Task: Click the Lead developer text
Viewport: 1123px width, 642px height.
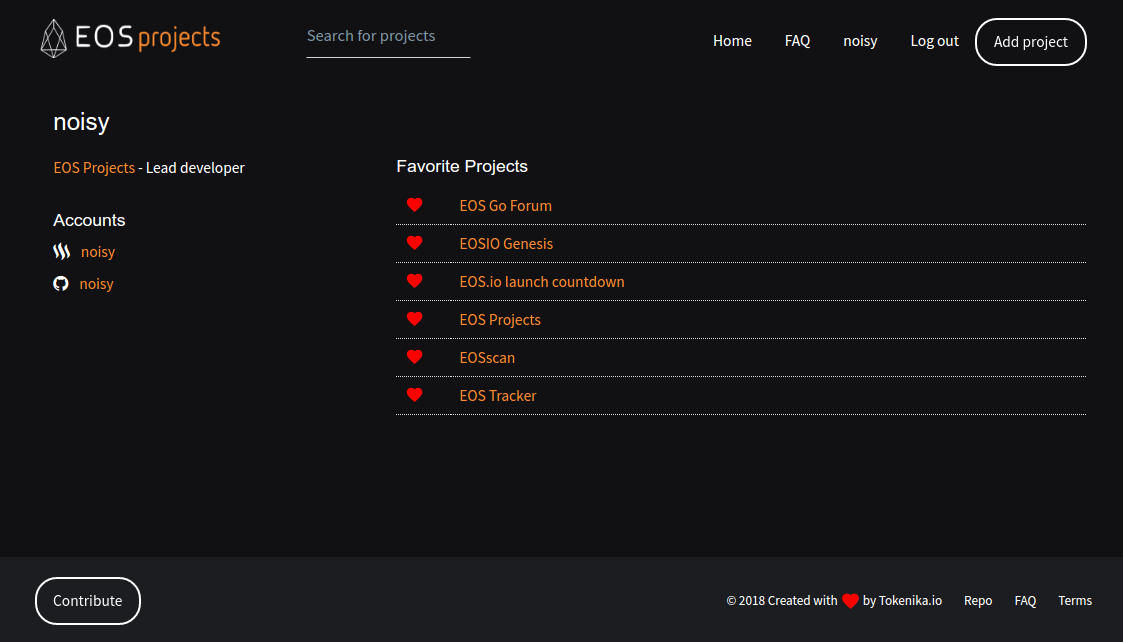Action: tap(195, 168)
